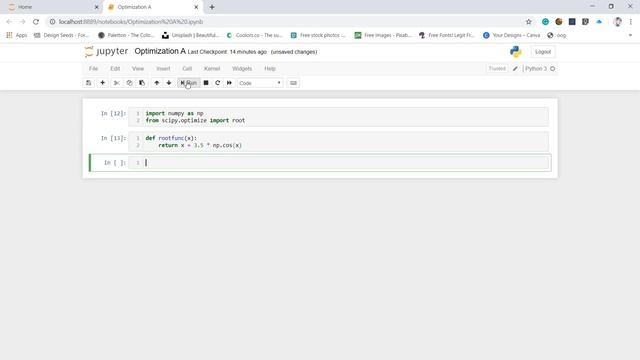Click the pencil edit mode indicator

pyautogui.click(x=516, y=69)
